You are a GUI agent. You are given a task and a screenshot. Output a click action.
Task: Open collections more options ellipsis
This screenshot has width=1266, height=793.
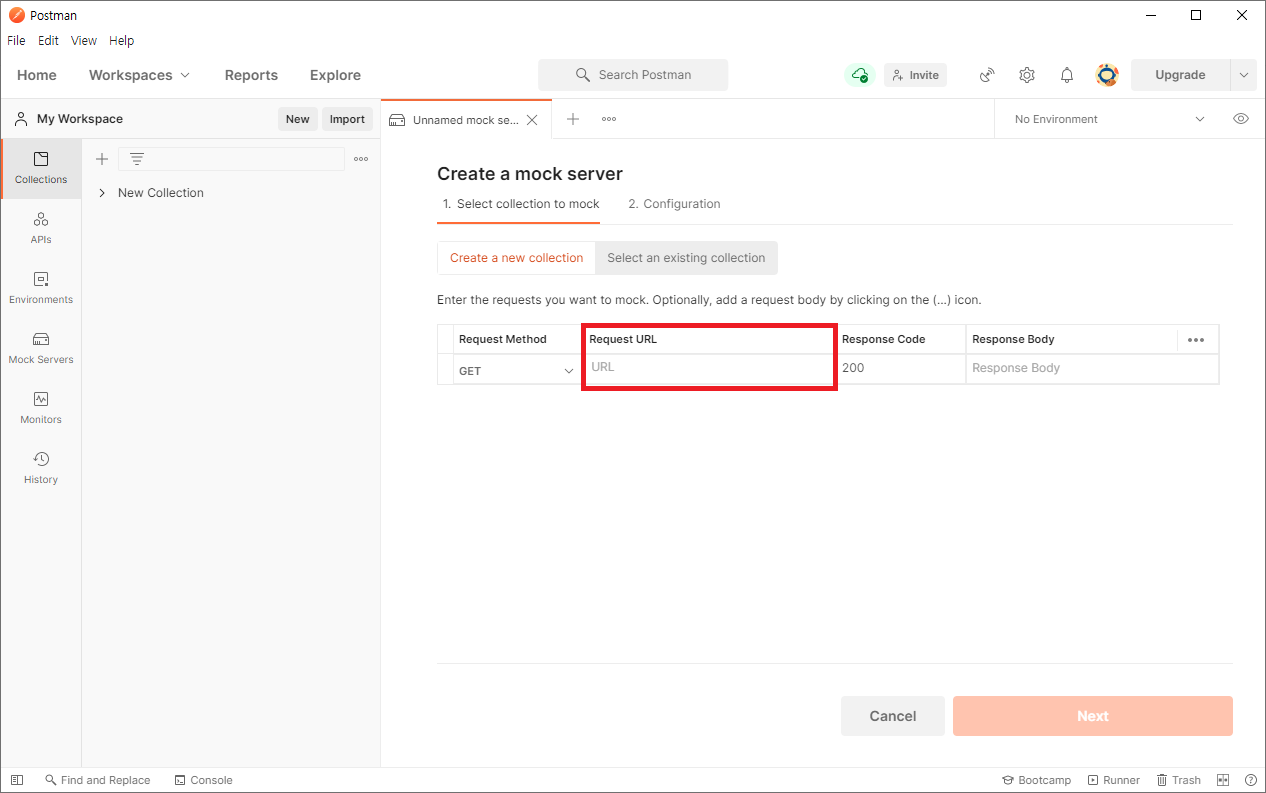point(361,159)
